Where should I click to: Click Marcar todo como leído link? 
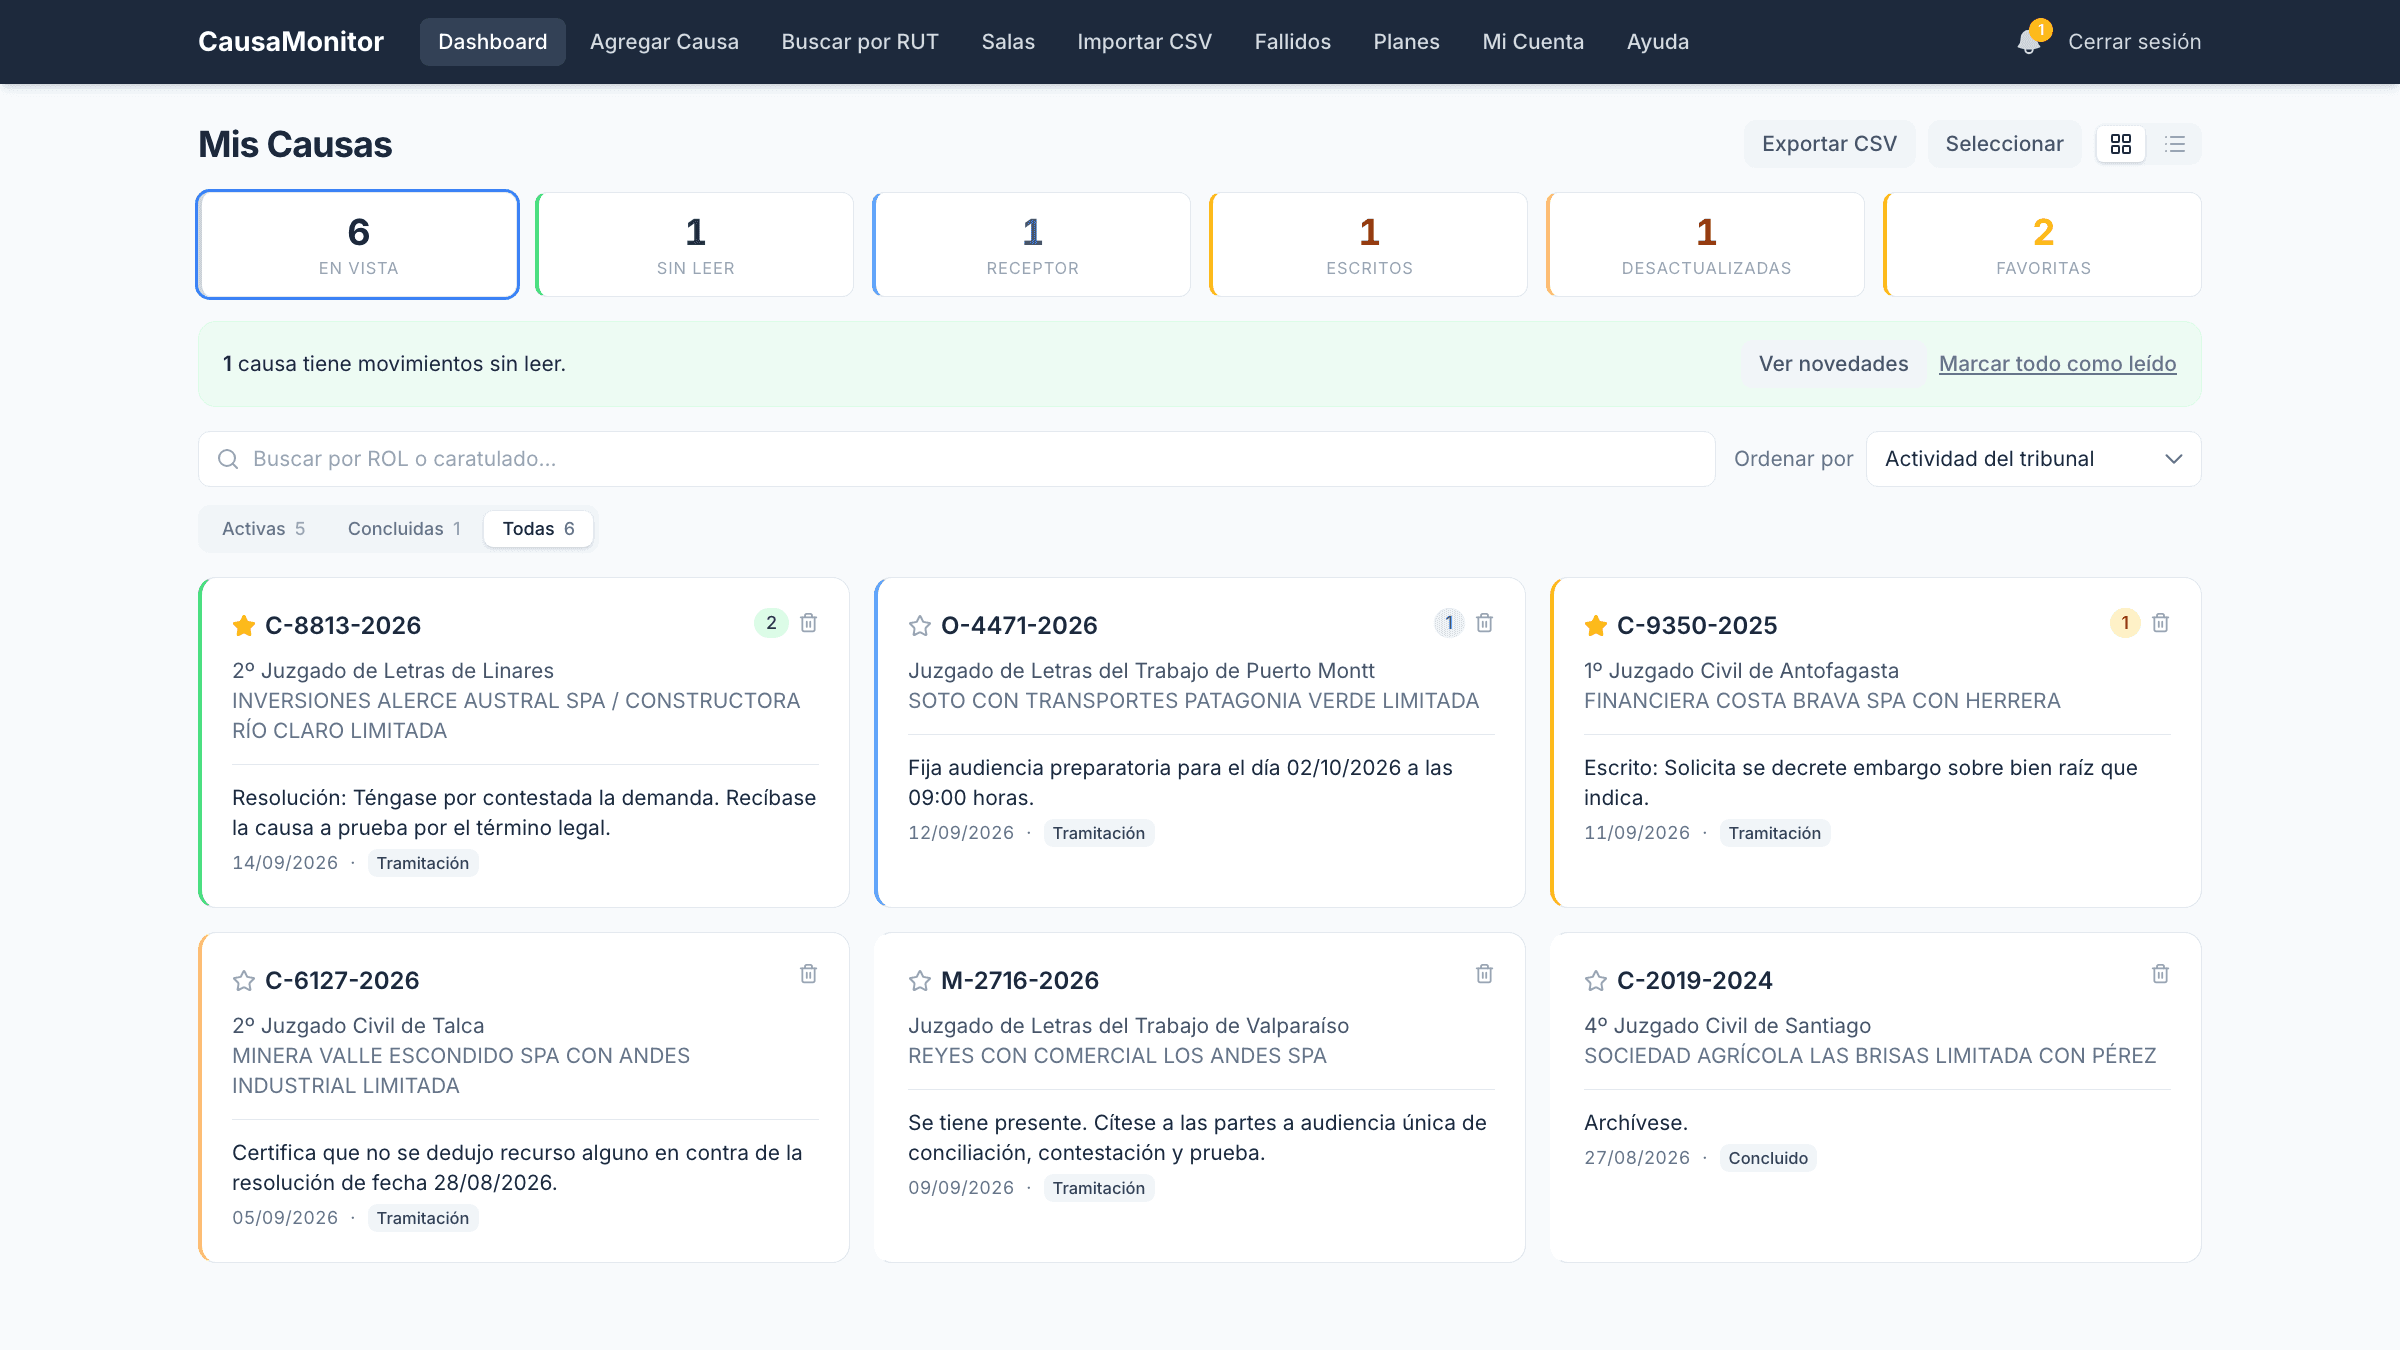tap(2057, 364)
